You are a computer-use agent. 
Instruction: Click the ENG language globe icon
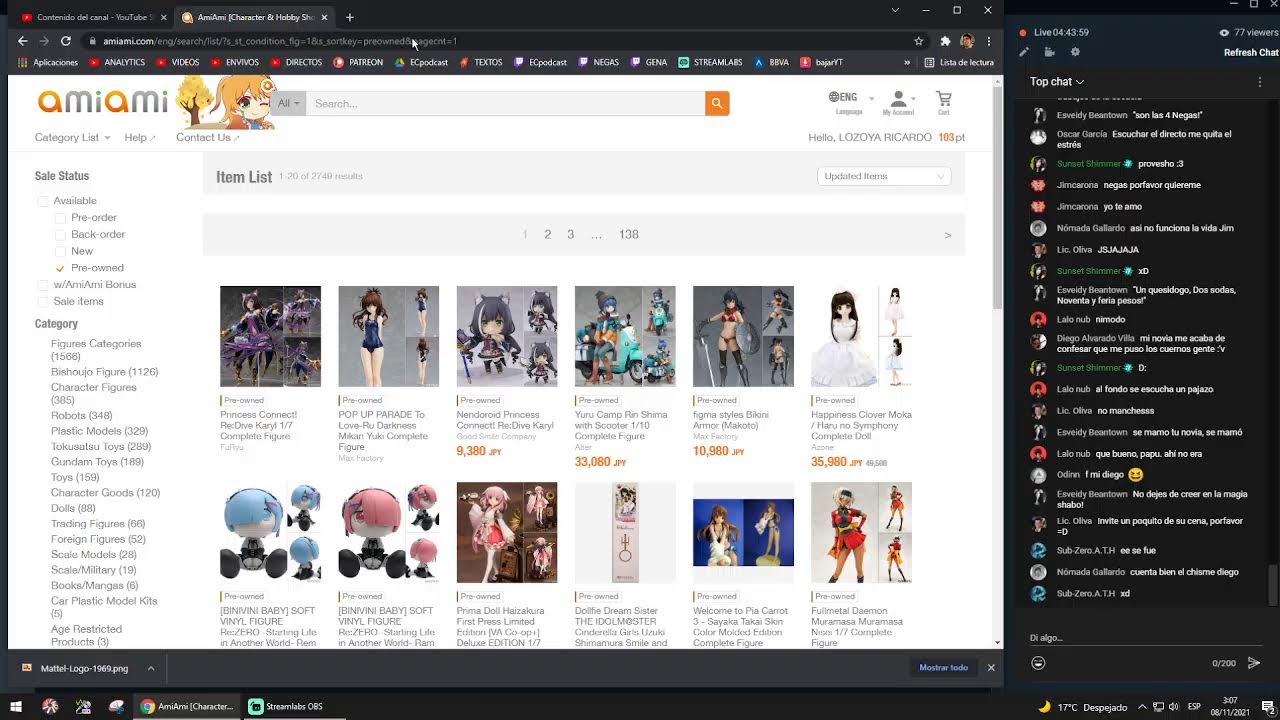pyautogui.click(x=843, y=98)
